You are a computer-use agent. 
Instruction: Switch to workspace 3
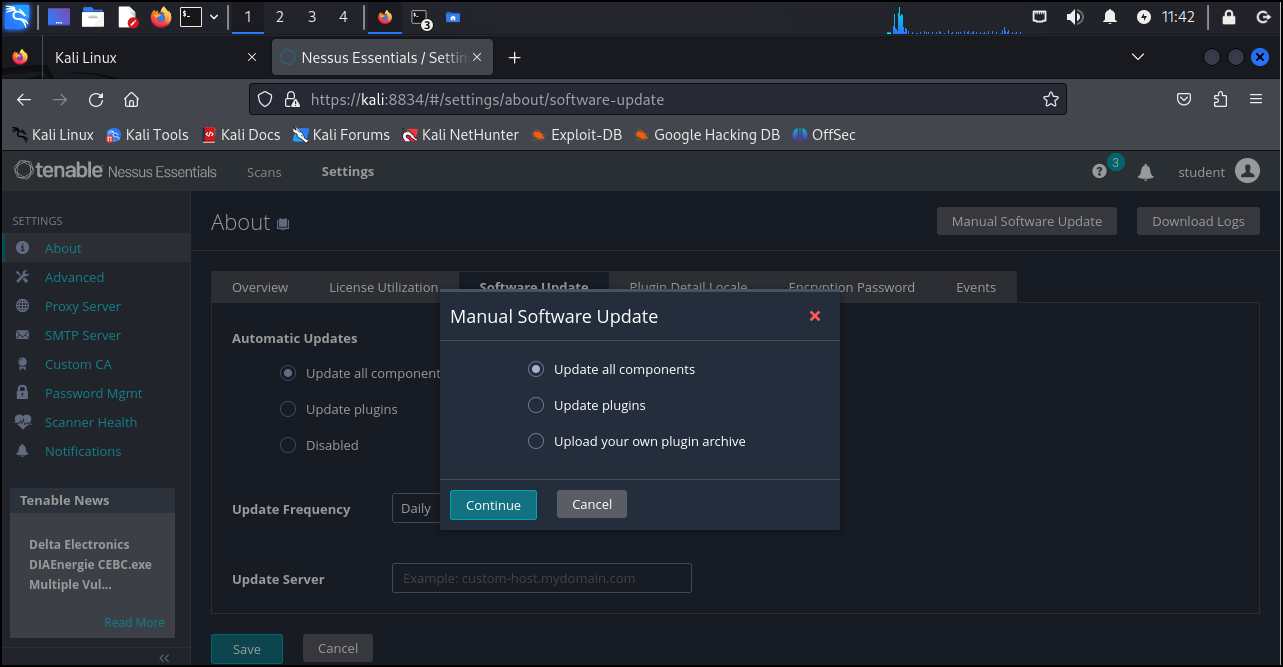coord(311,17)
